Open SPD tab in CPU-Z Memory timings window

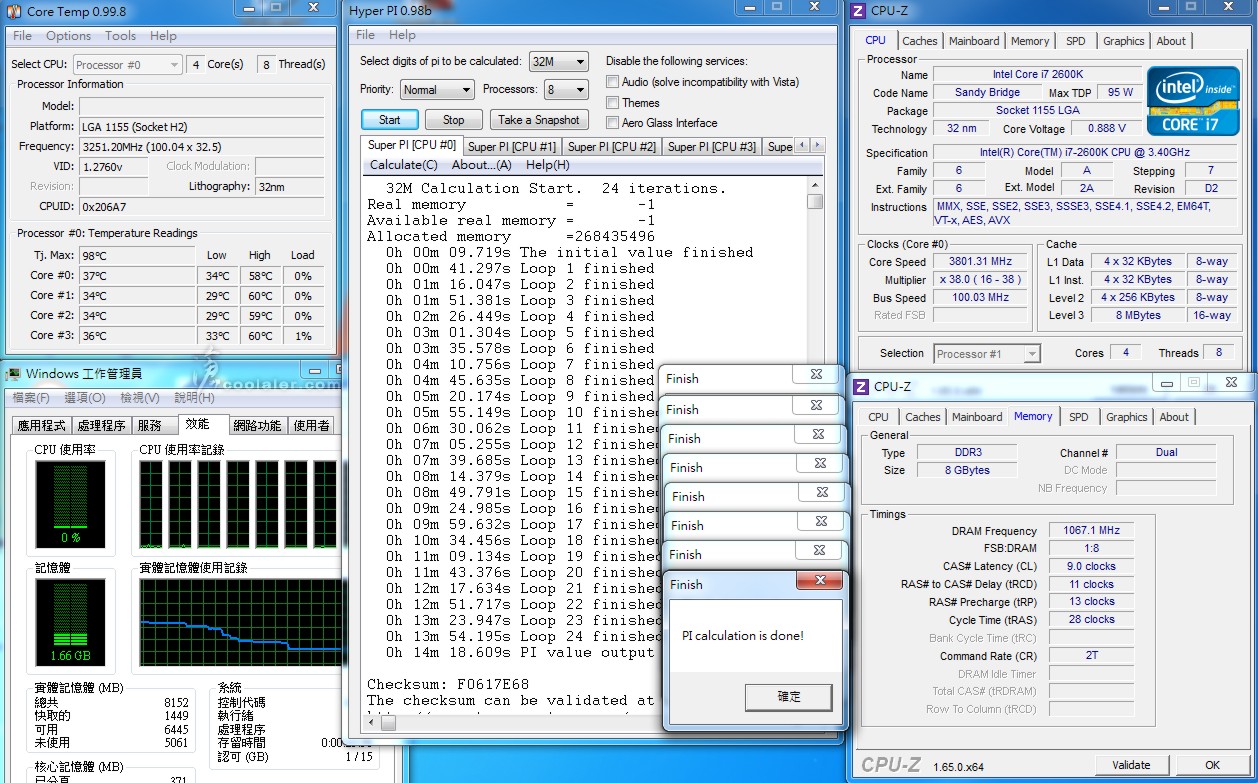(1078, 417)
